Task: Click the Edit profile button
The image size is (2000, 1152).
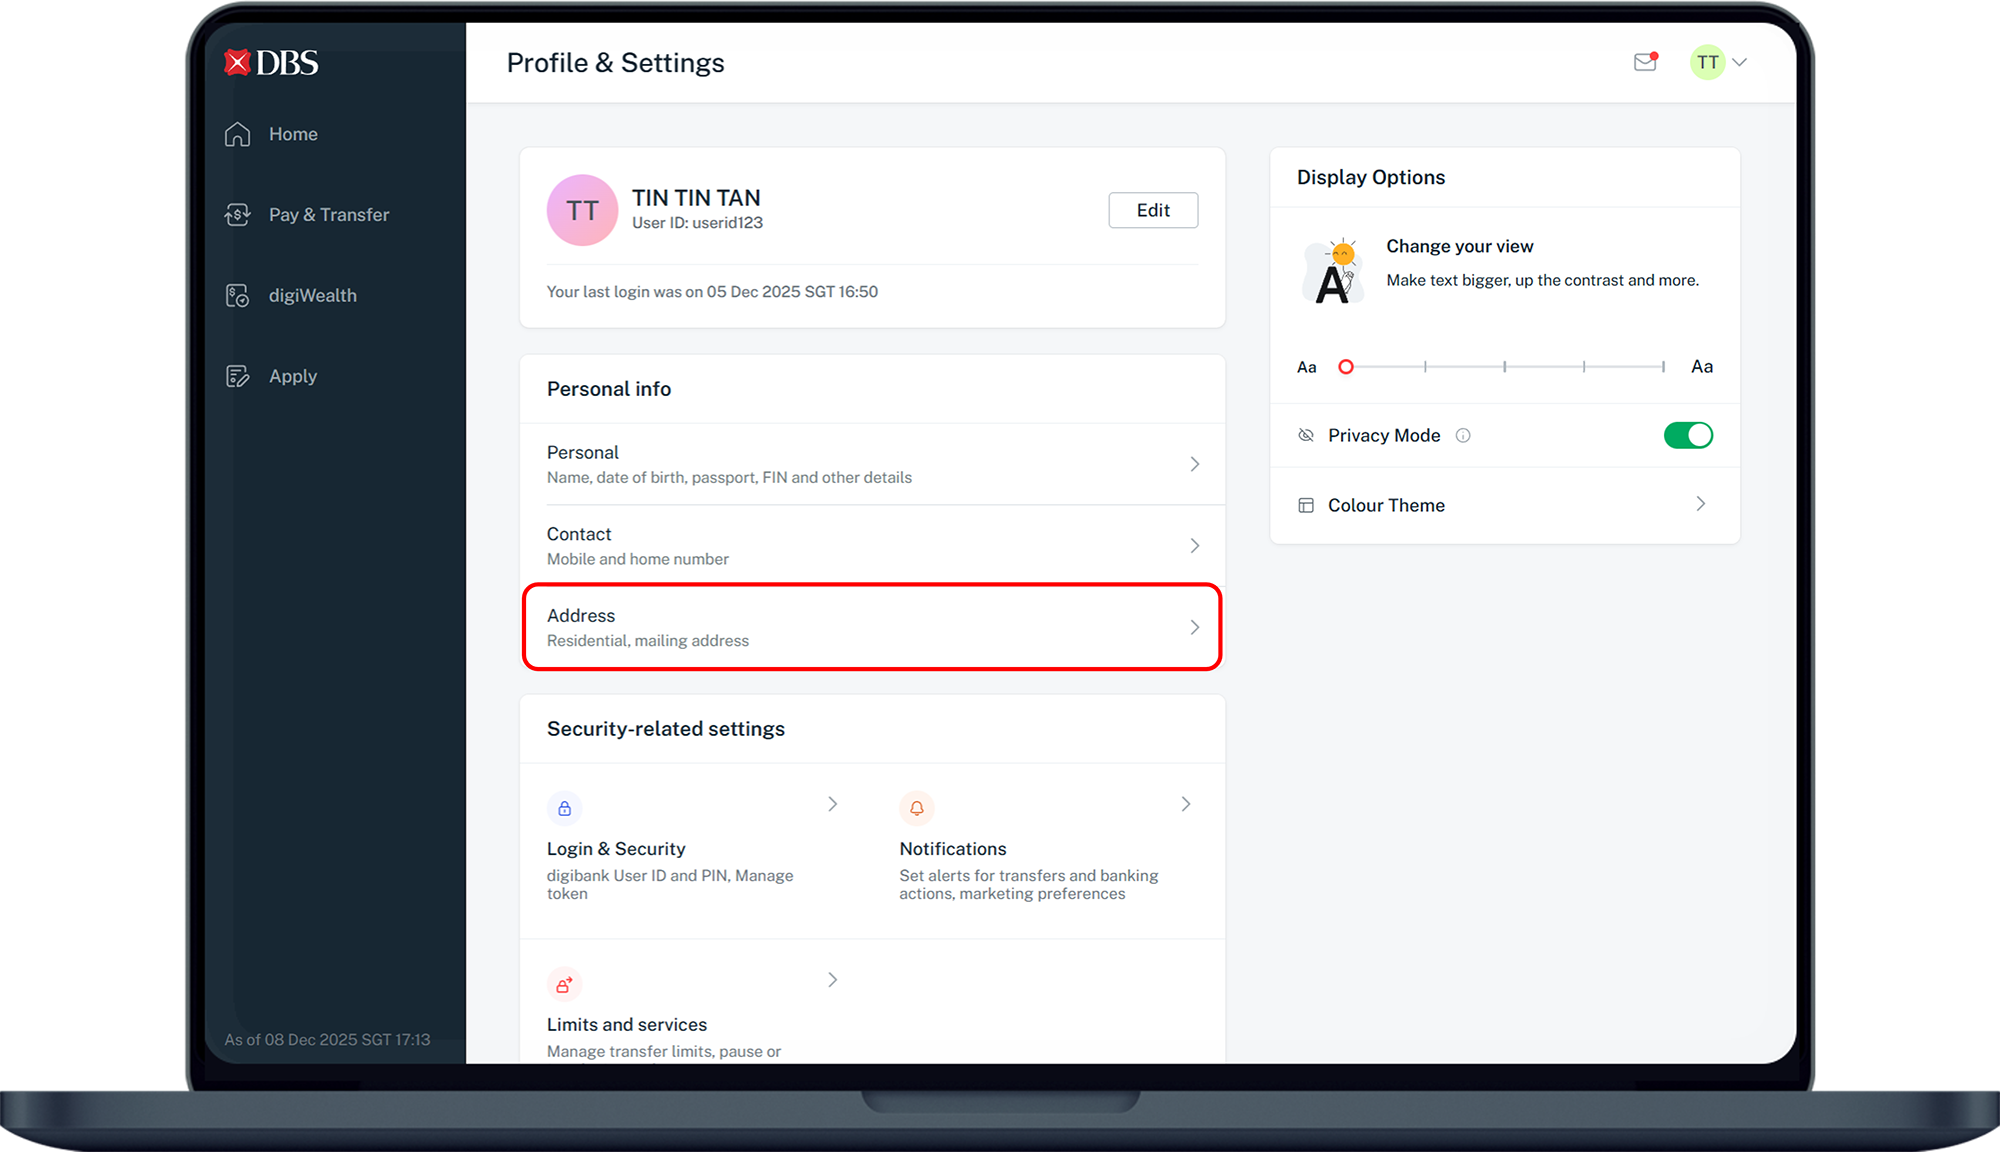Action: tap(1153, 210)
